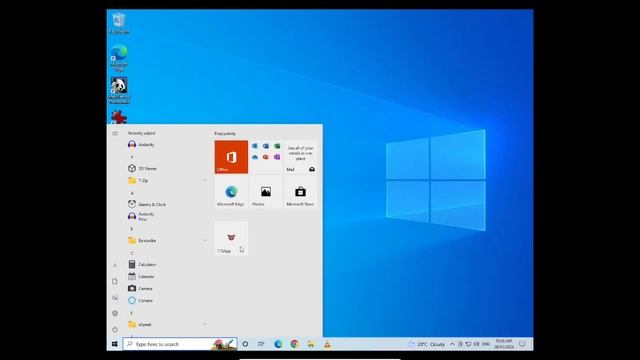Open Edge from the taskbar
The width and height of the screenshot is (640, 360).
[278, 344]
